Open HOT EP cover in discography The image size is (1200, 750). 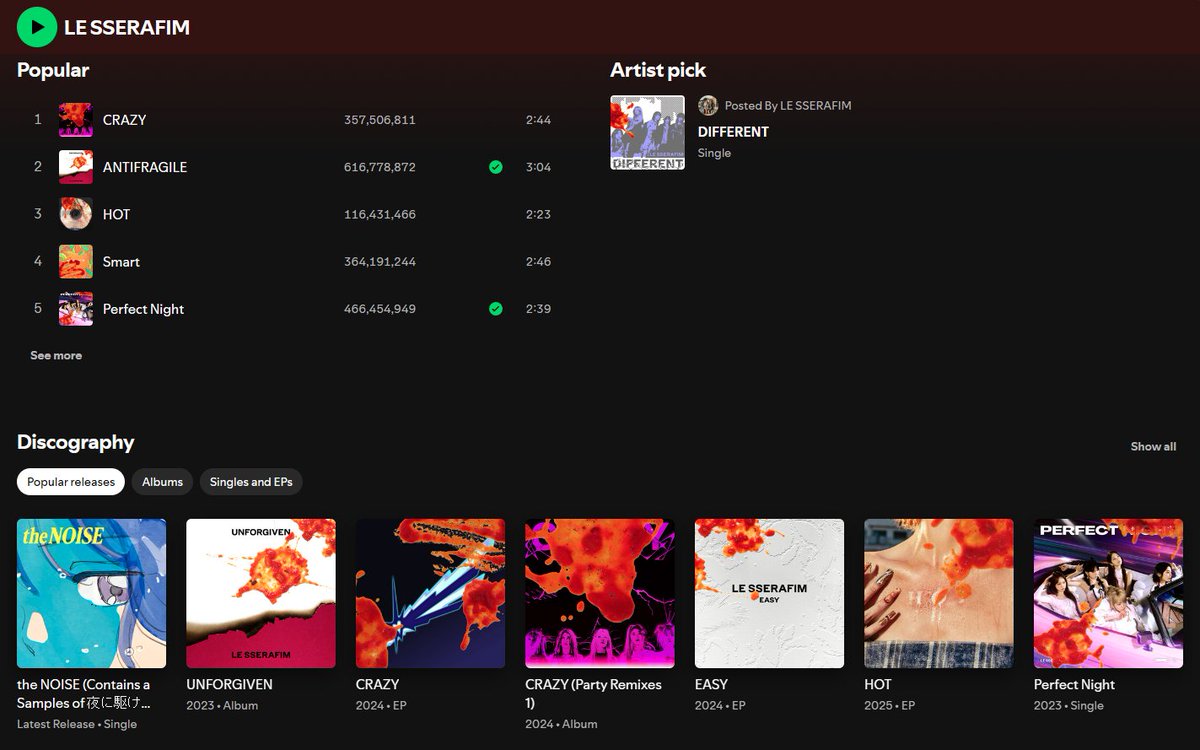tap(939, 593)
